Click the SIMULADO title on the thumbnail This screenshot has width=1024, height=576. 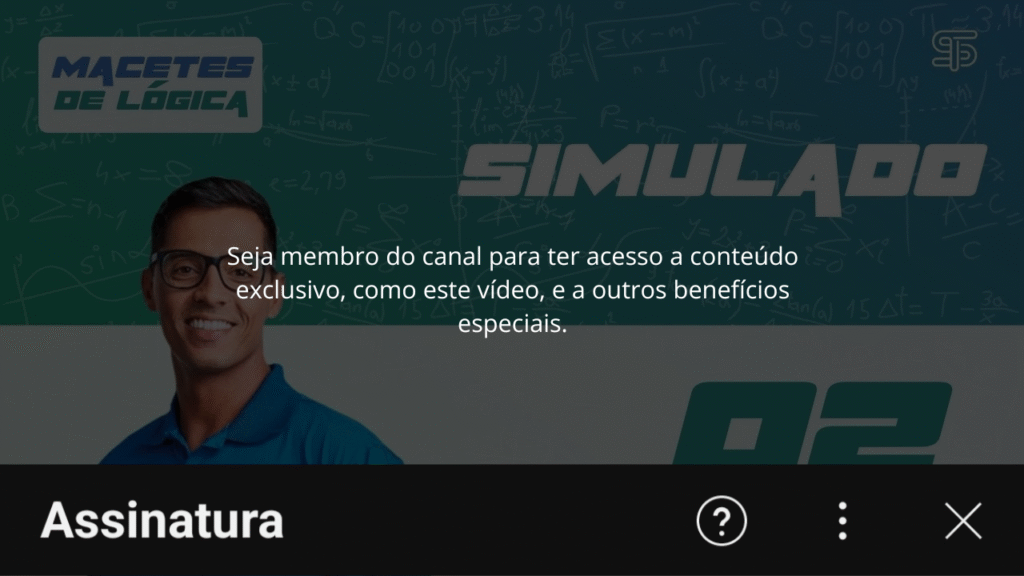(x=722, y=175)
